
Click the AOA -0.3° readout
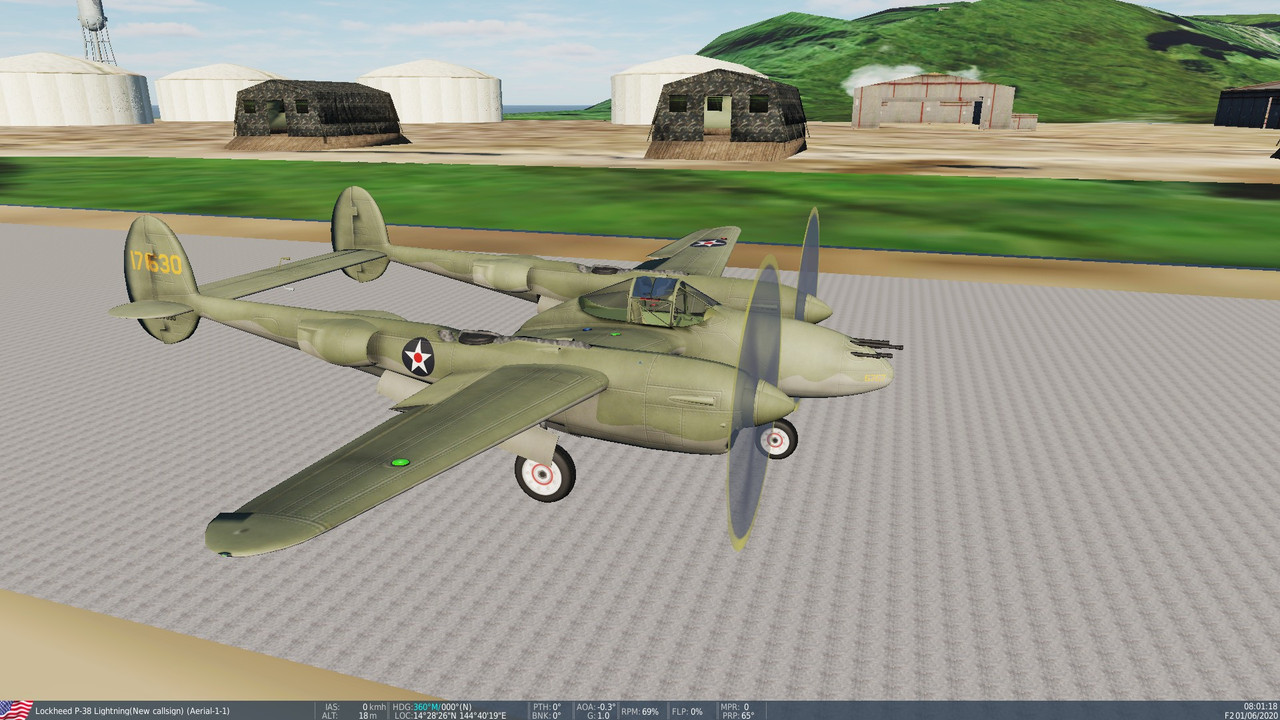[596, 706]
